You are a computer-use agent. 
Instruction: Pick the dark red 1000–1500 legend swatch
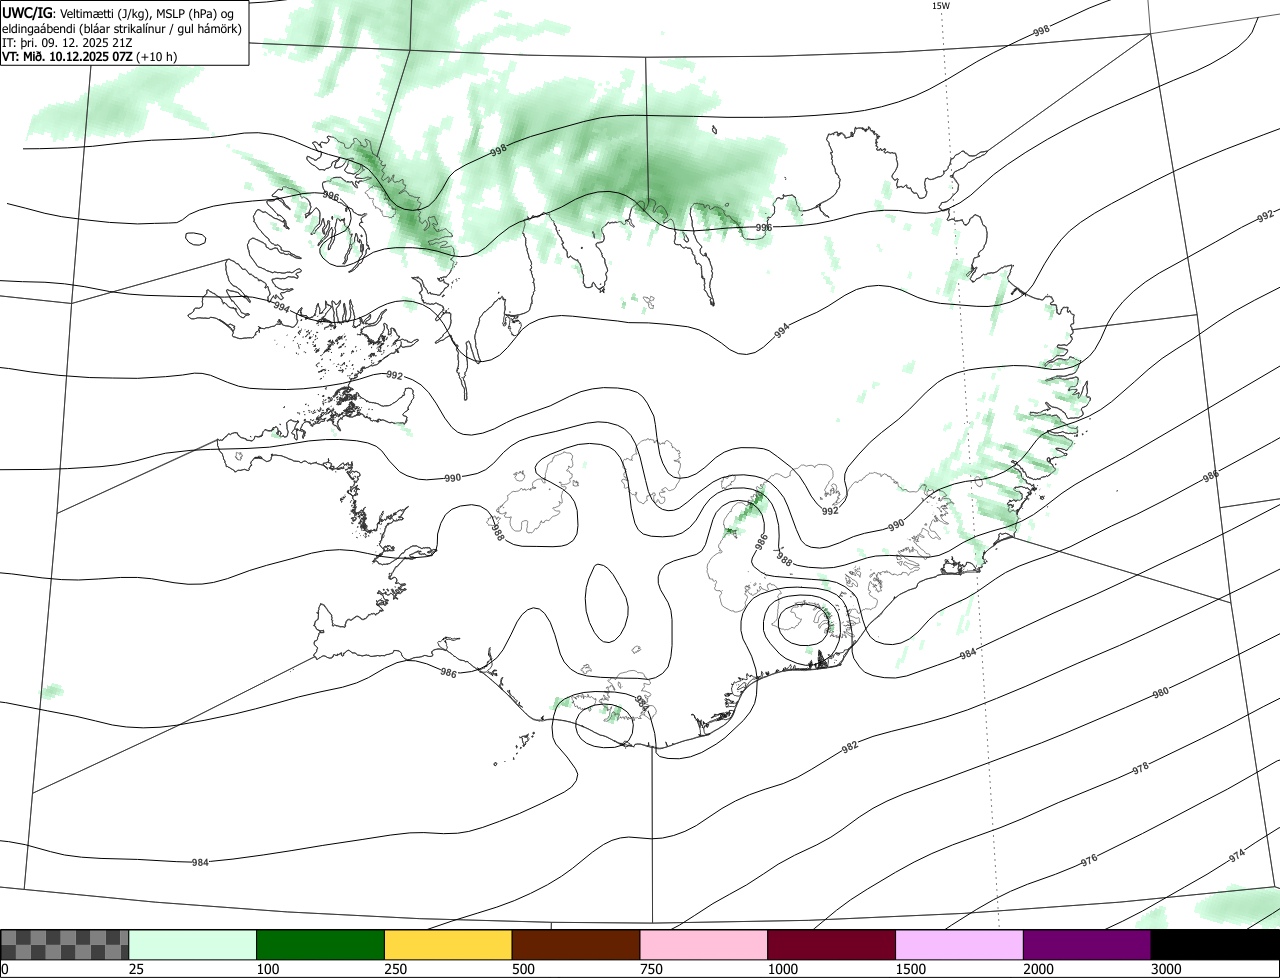(x=832, y=945)
